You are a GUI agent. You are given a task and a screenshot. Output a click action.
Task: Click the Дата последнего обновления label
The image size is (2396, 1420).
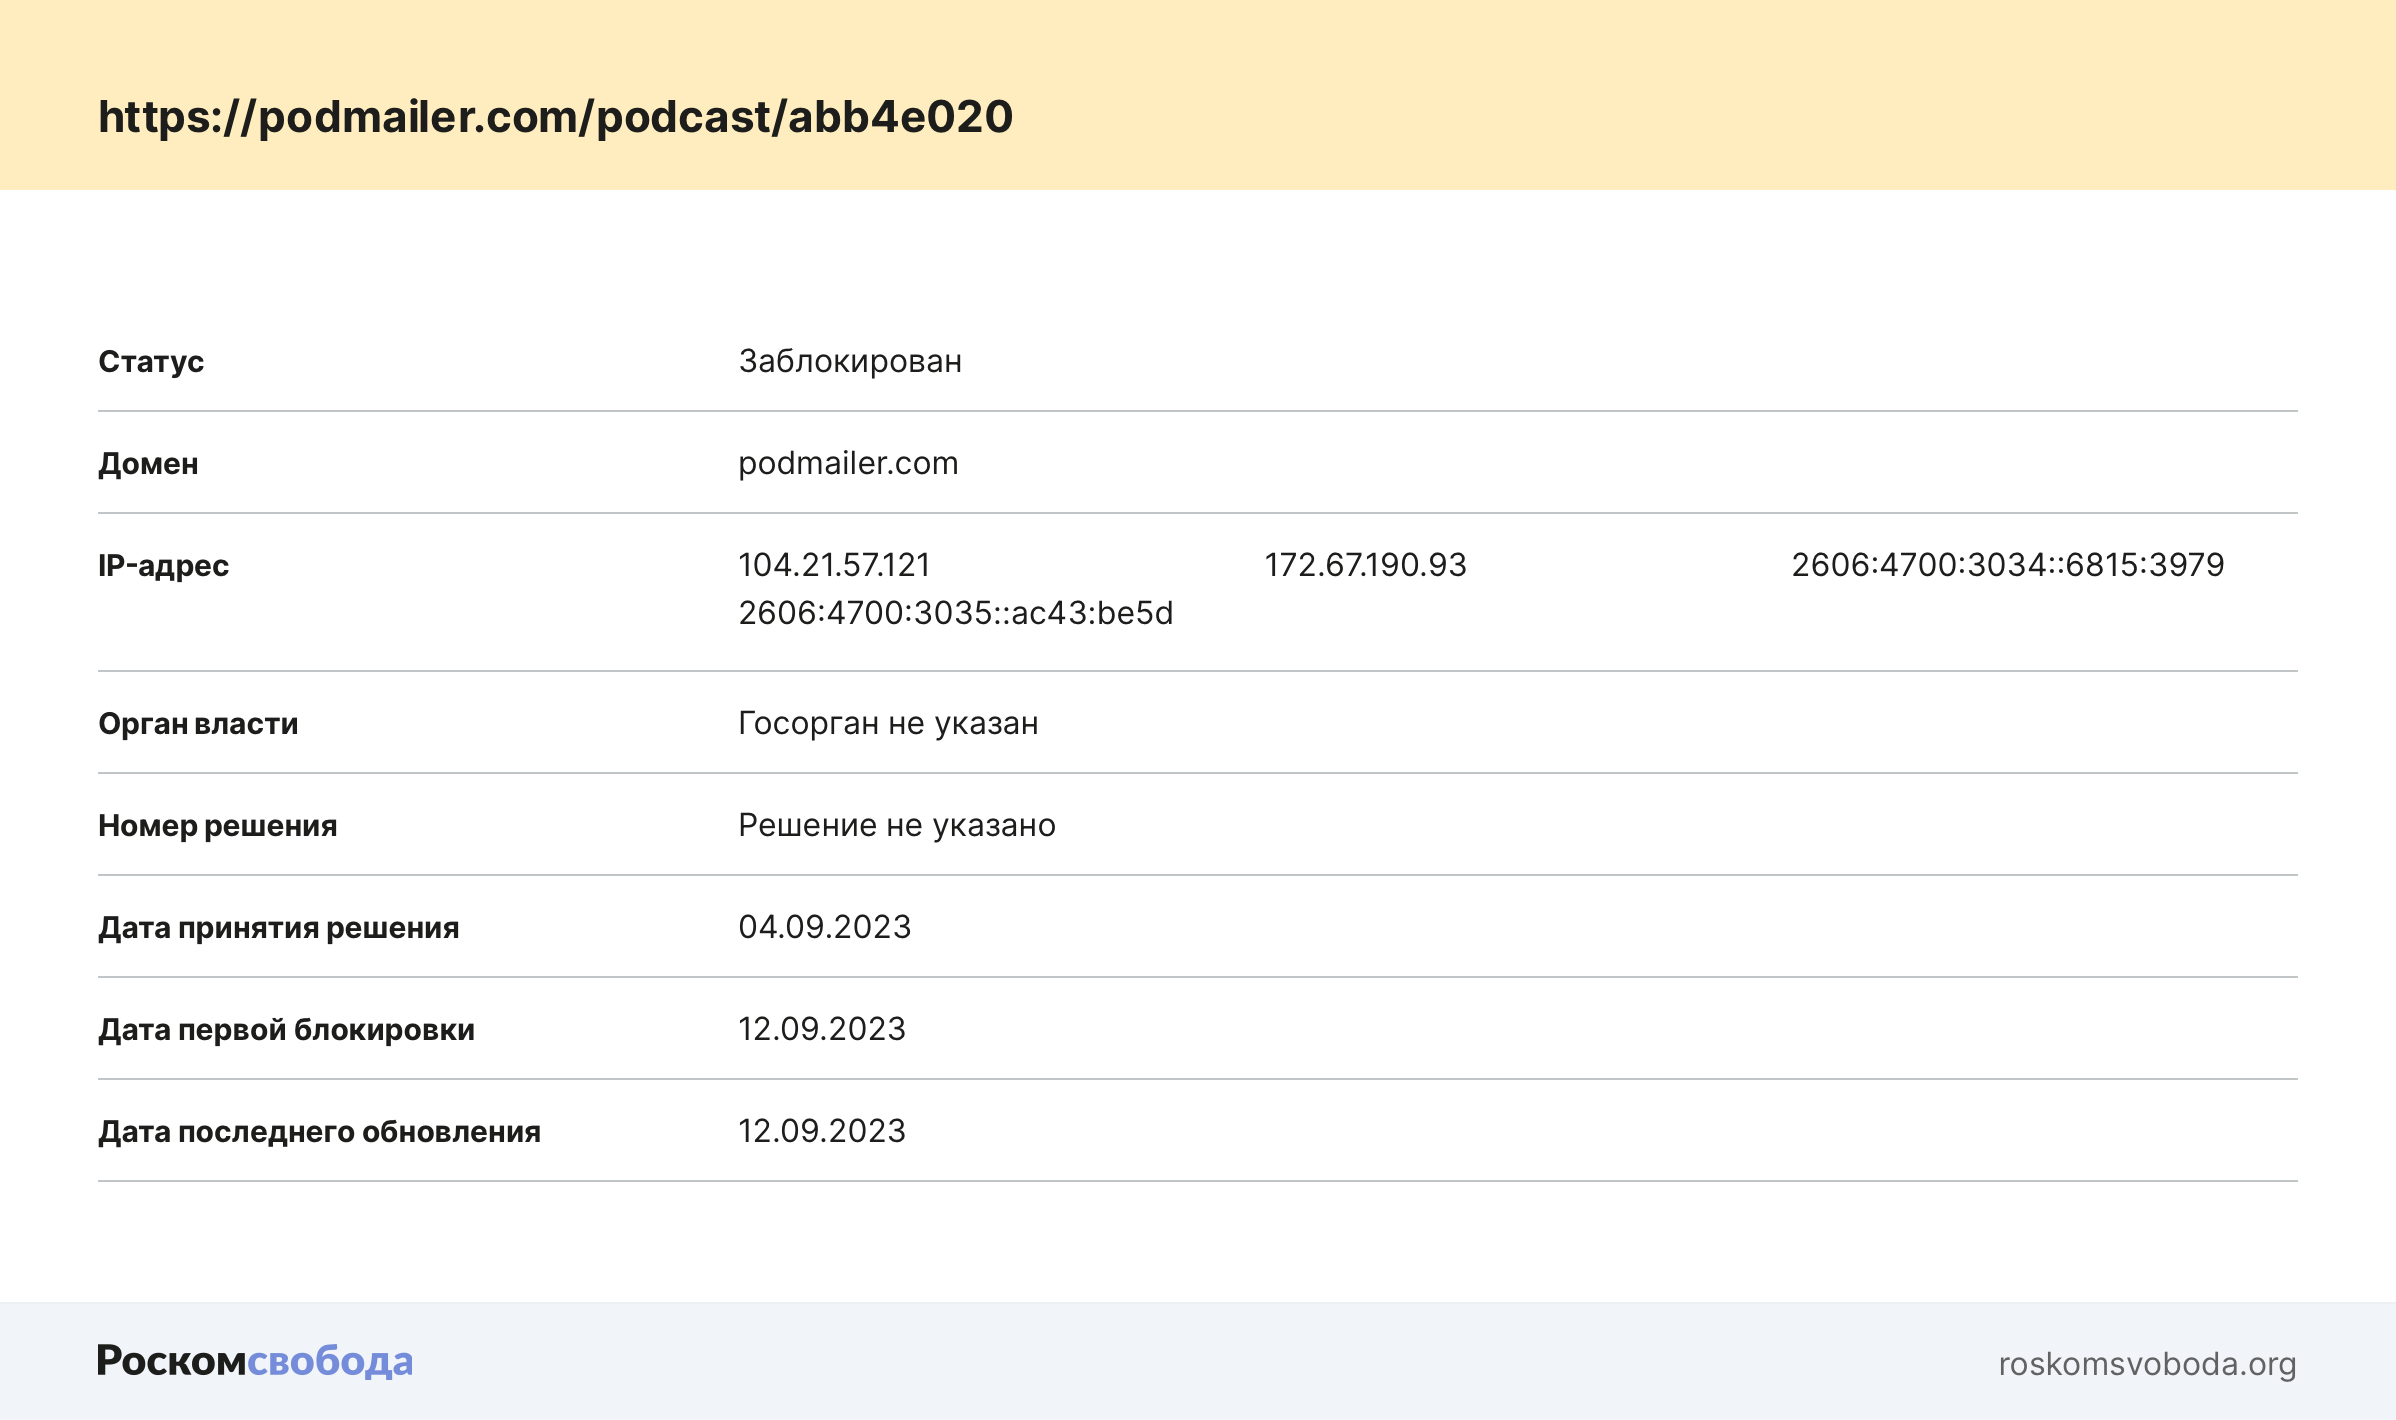click(319, 1131)
